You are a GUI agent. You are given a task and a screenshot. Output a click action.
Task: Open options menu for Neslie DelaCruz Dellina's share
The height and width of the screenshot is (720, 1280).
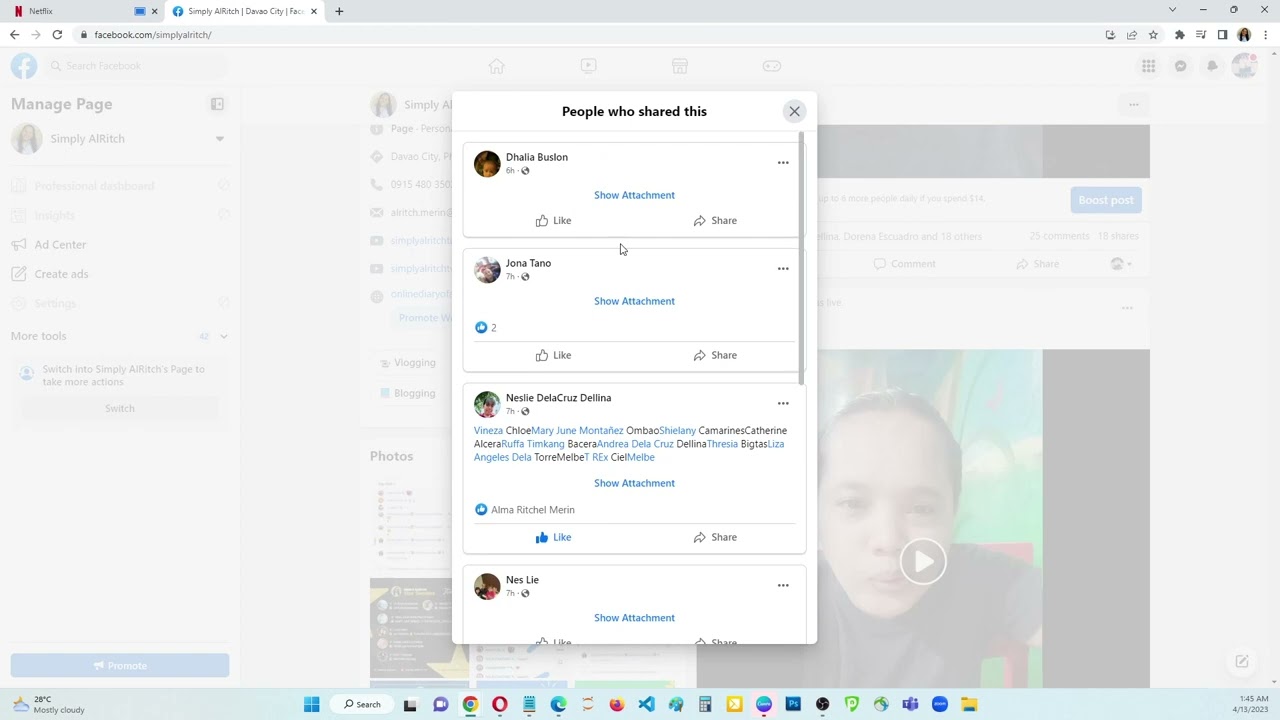[x=783, y=403]
